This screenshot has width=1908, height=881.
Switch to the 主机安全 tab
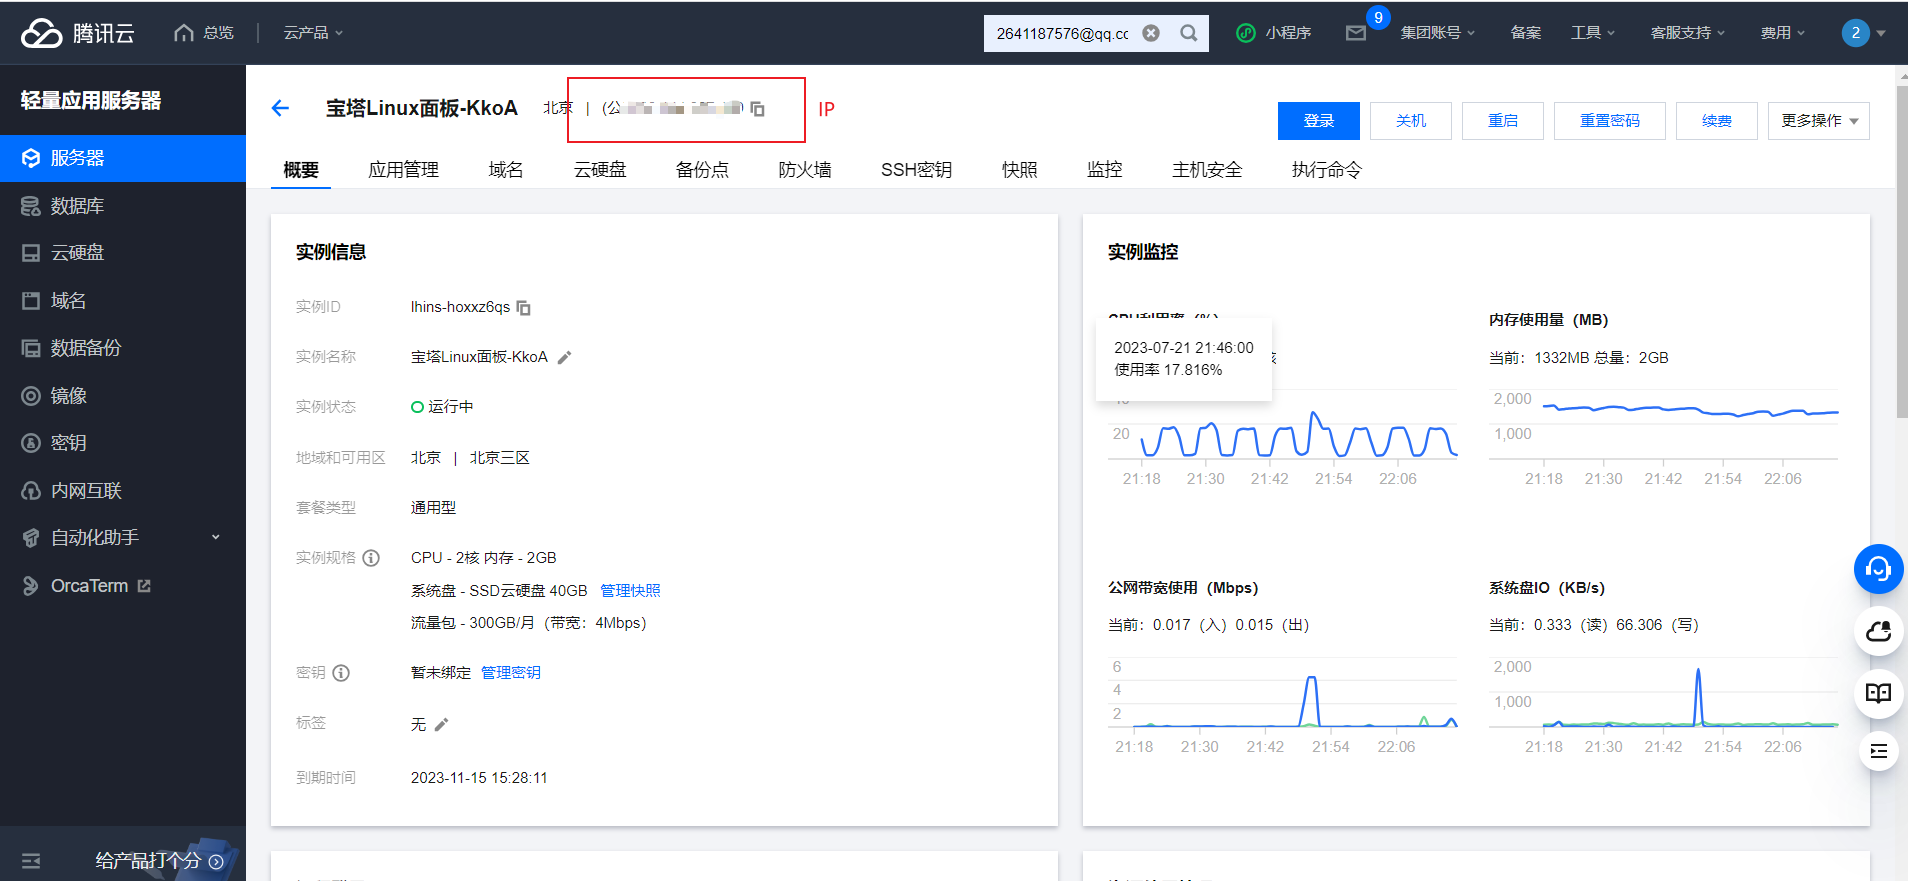(x=1207, y=170)
